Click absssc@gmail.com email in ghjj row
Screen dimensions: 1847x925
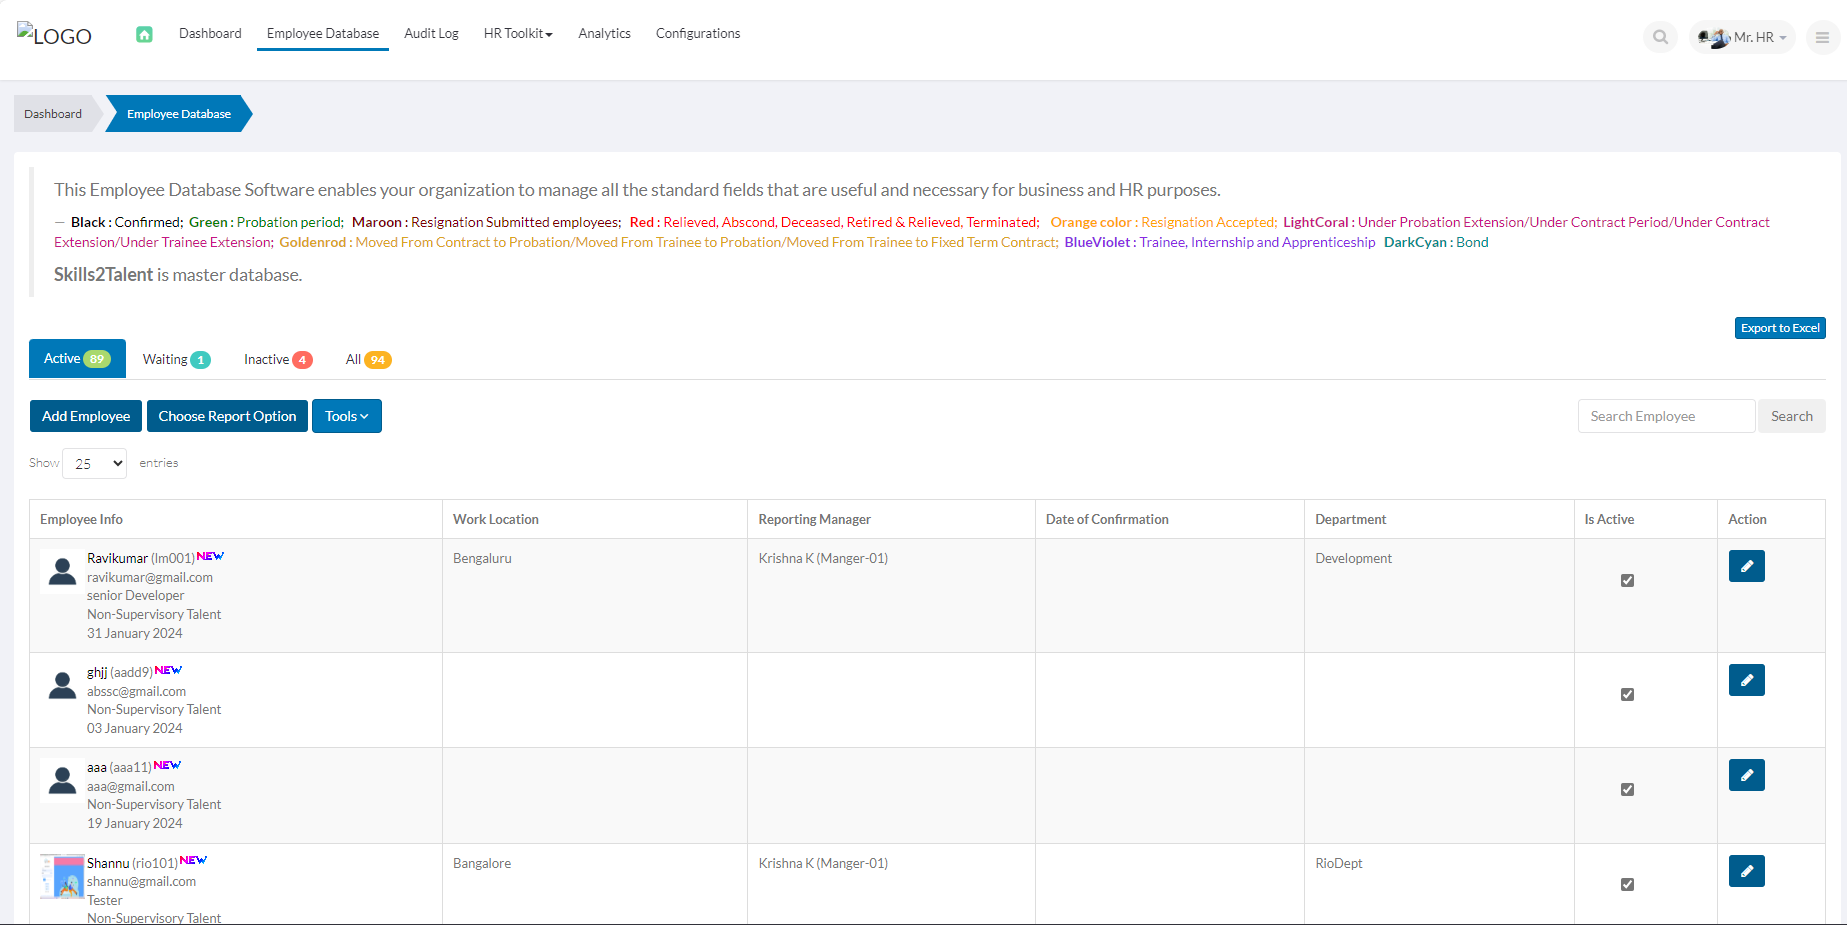click(136, 691)
